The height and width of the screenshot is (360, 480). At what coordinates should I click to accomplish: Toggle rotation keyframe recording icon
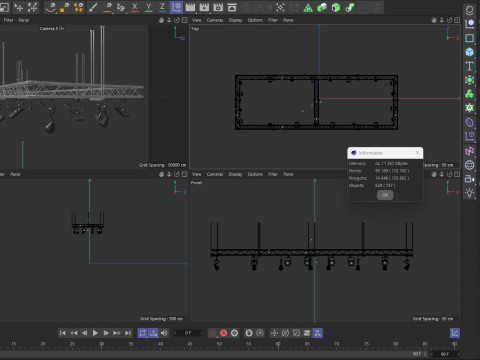pos(285,333)
